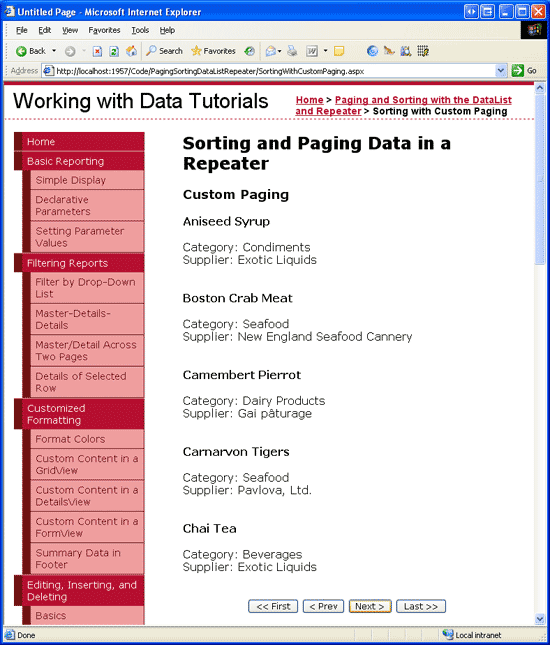Click the Back arrow icon in toolbar
Screen dimensions: 550x645
21,51
